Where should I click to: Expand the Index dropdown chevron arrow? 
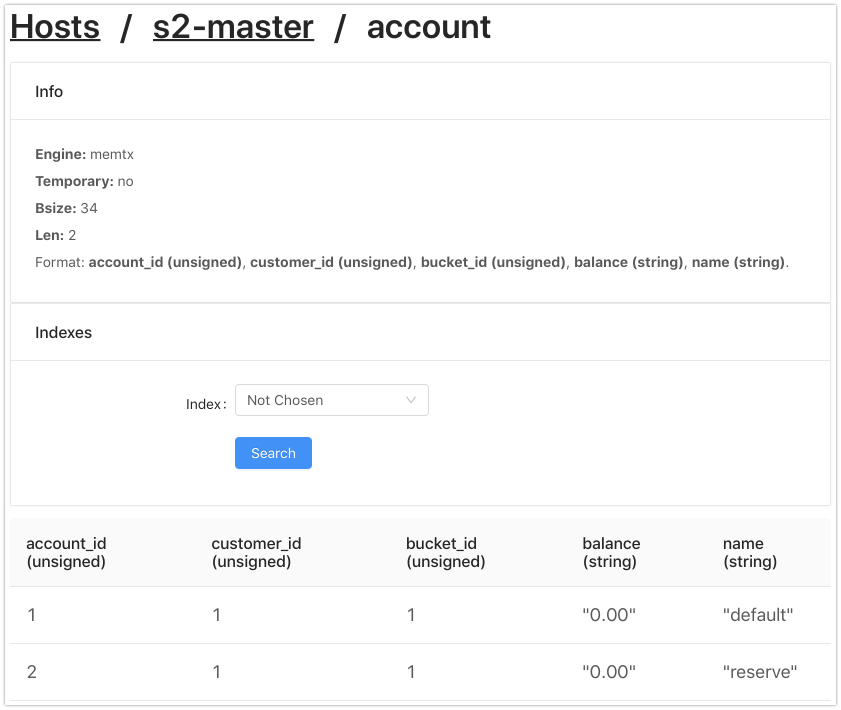pyautogui.click(x=411, y=400)
